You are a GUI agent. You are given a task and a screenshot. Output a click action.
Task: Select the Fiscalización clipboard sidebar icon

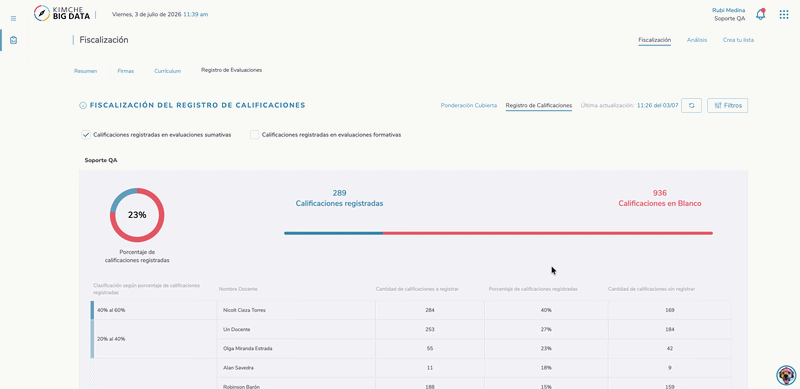(13, 40)
